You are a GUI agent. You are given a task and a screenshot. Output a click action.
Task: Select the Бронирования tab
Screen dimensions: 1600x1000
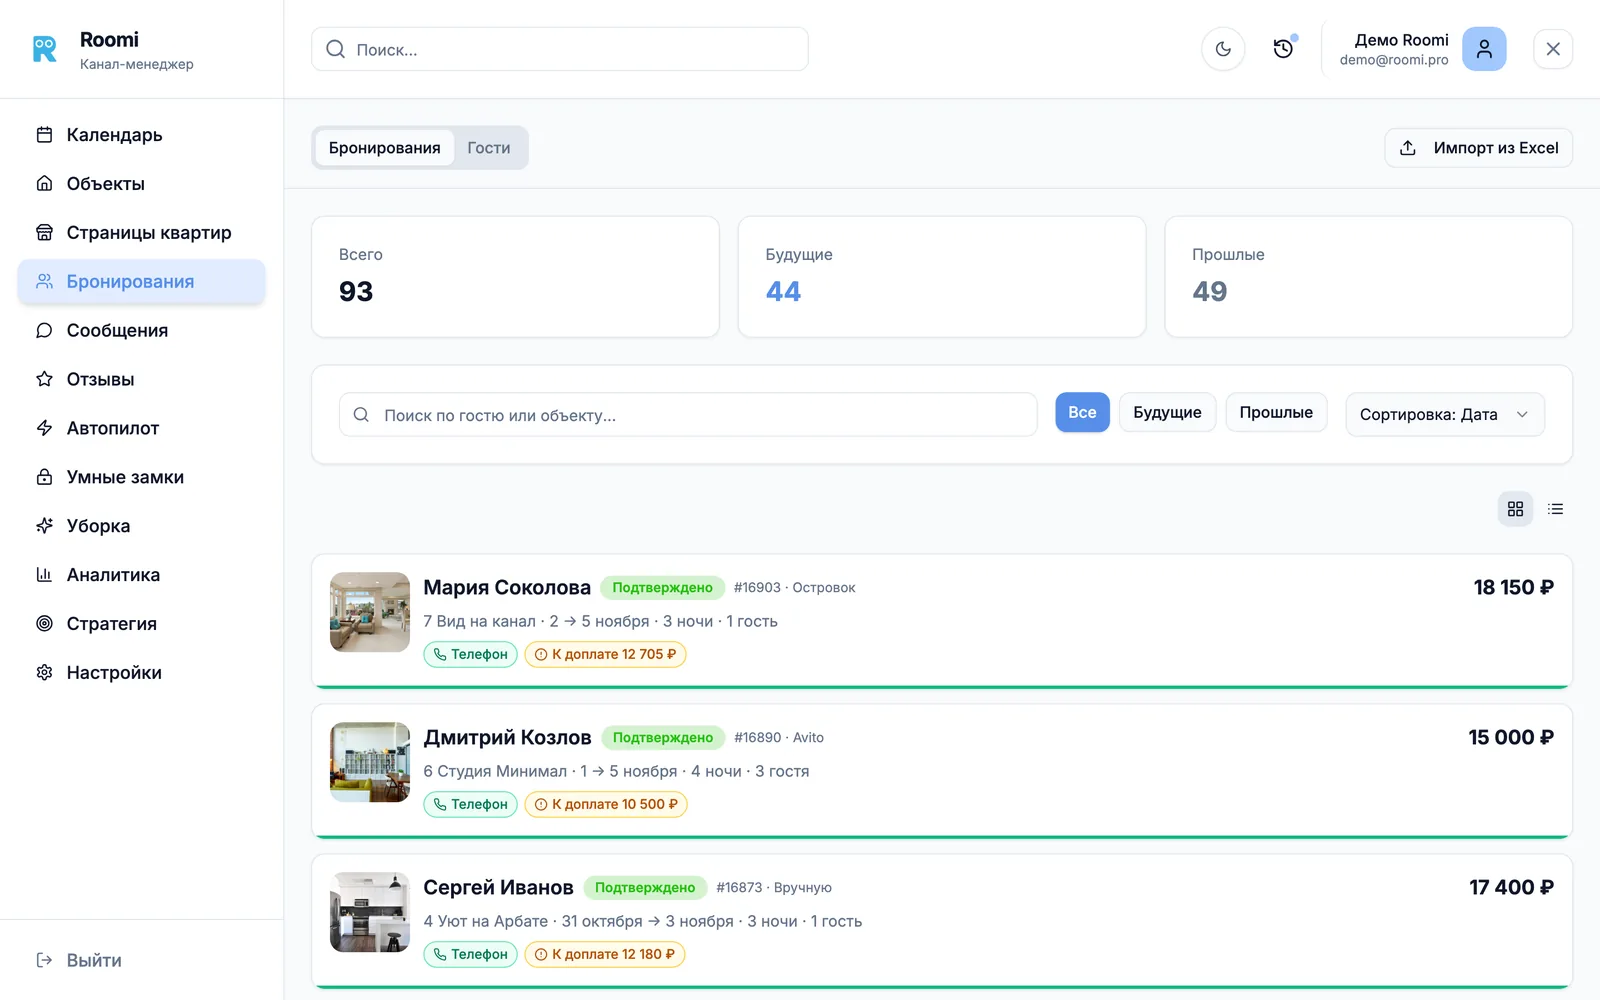click(385, 148)
